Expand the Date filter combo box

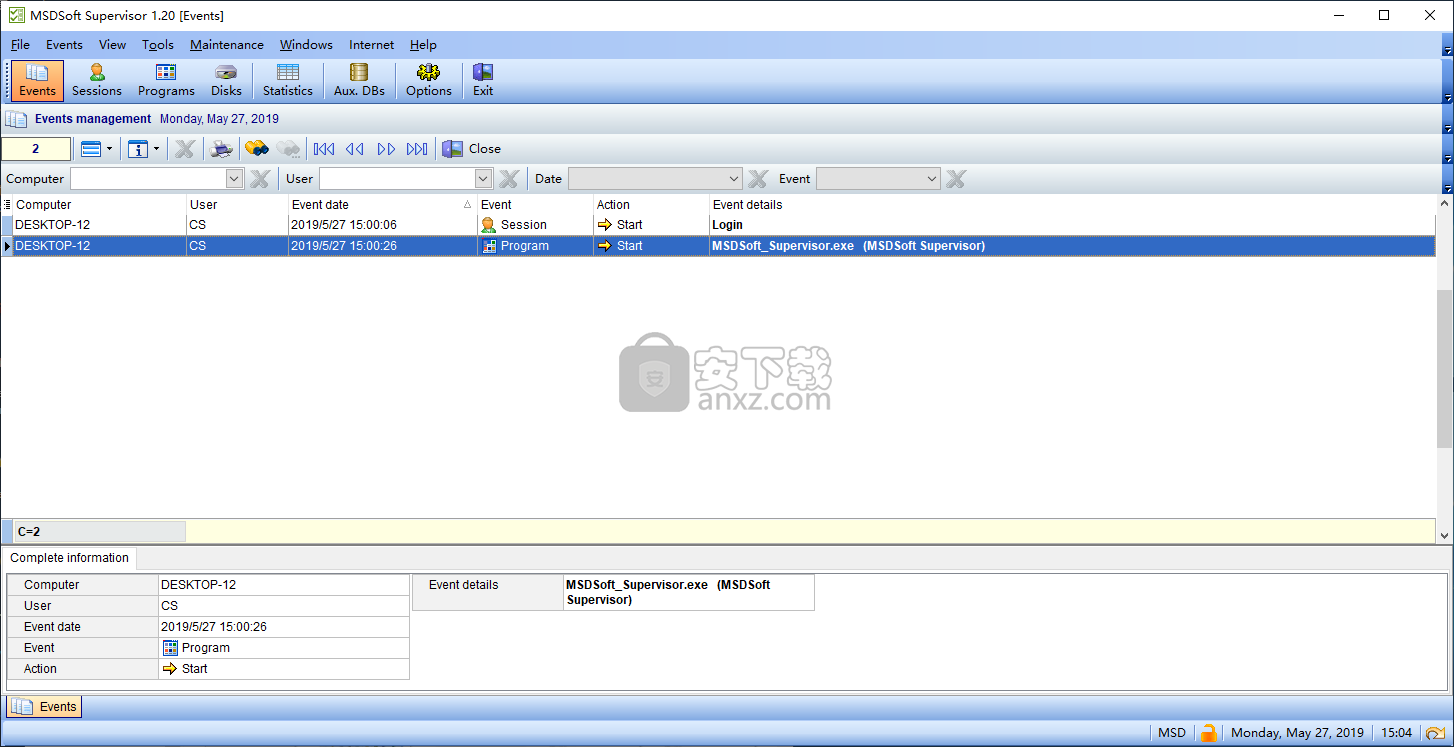(x=734, y=179)
